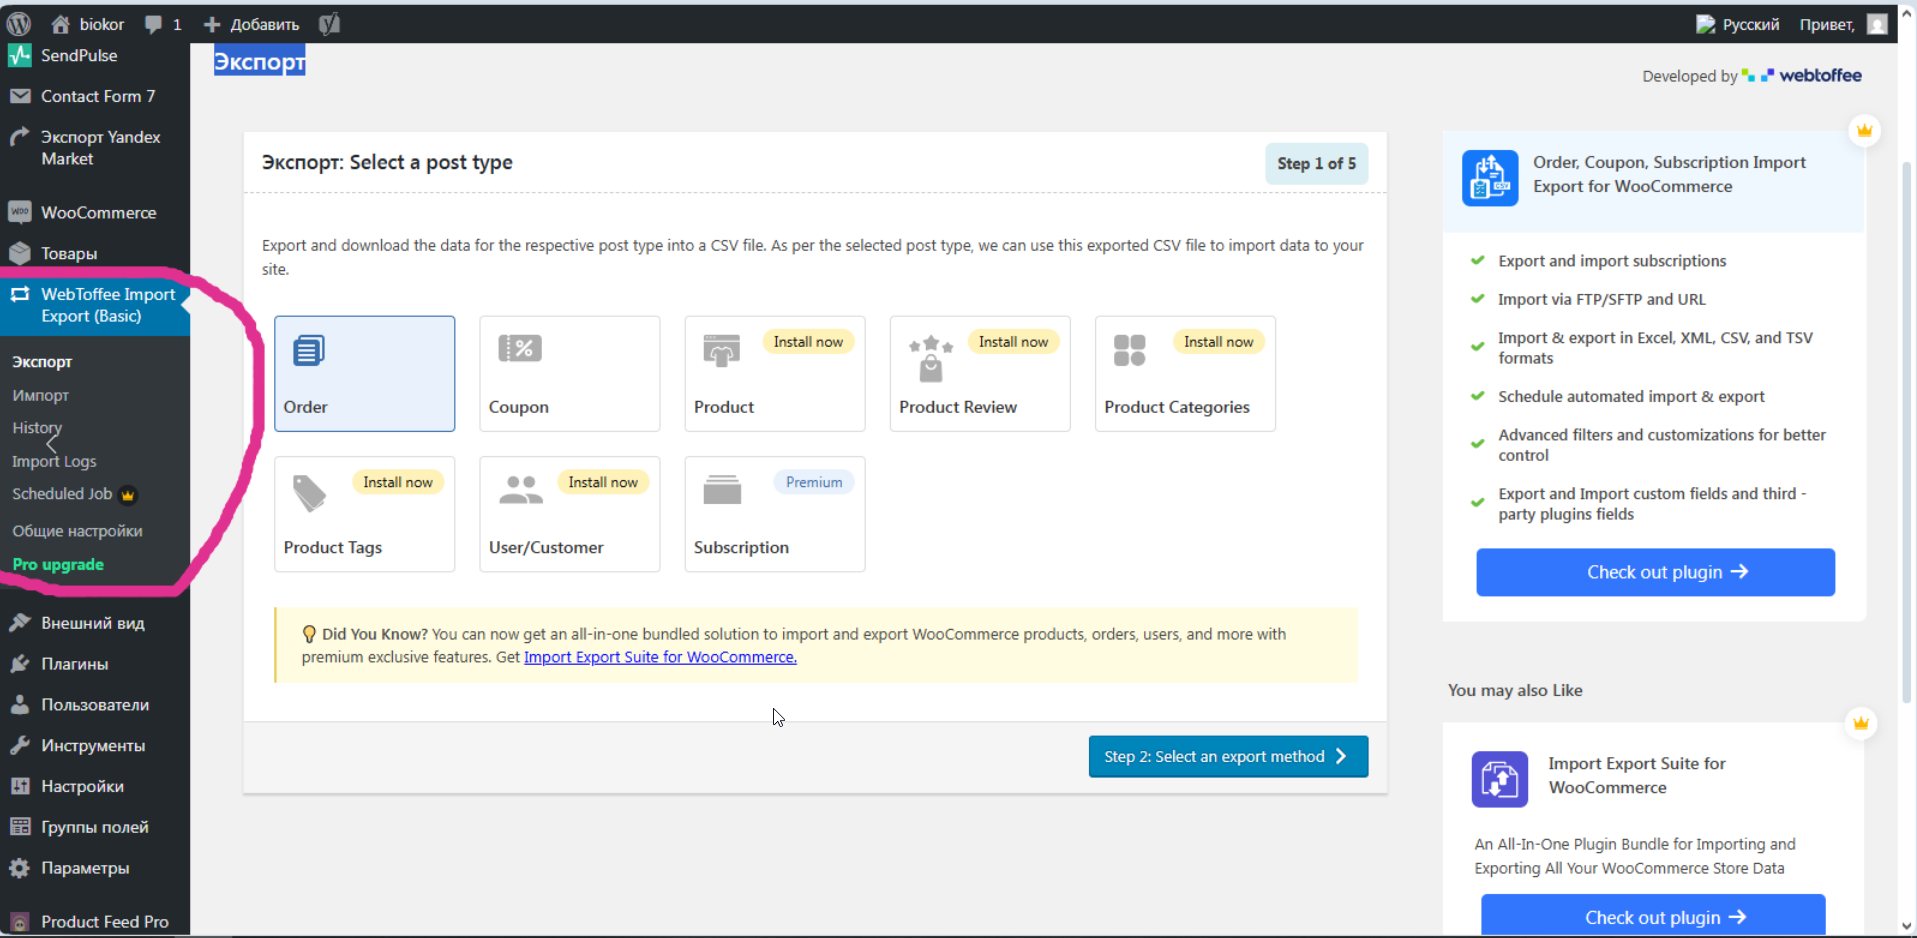This screenshot has width=1917, height=938.
Task: Click the Import Export Suite plugin icon
Action: [x=1500, y=779]
